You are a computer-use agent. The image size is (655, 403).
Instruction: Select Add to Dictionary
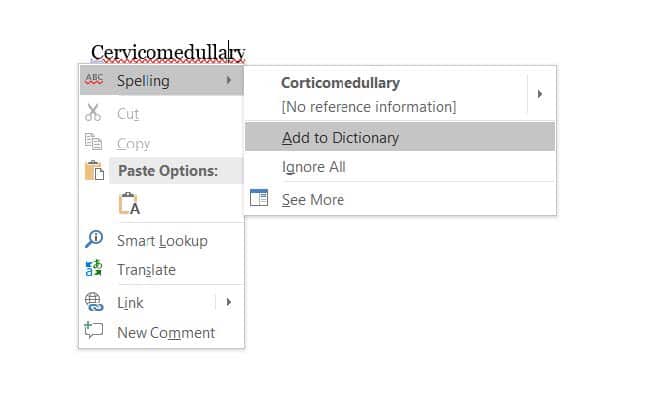click(x=400, y=137)
